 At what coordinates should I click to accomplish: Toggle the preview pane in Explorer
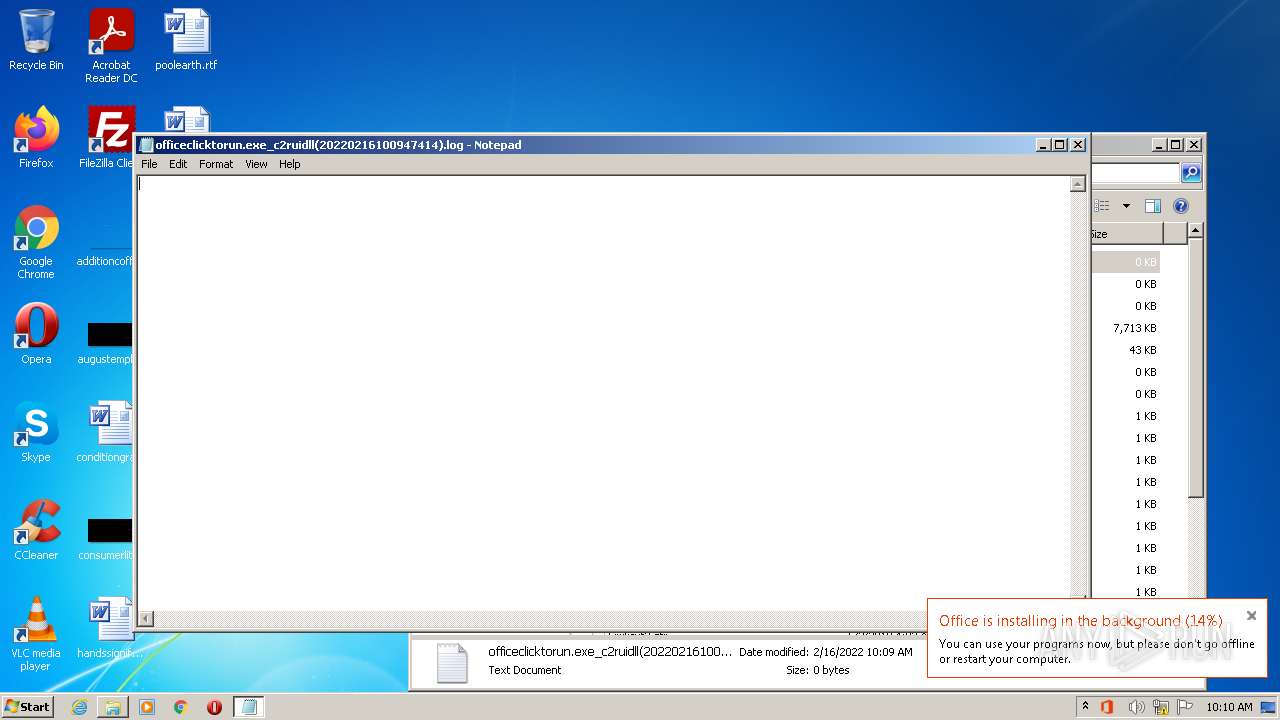[1152, 206]
